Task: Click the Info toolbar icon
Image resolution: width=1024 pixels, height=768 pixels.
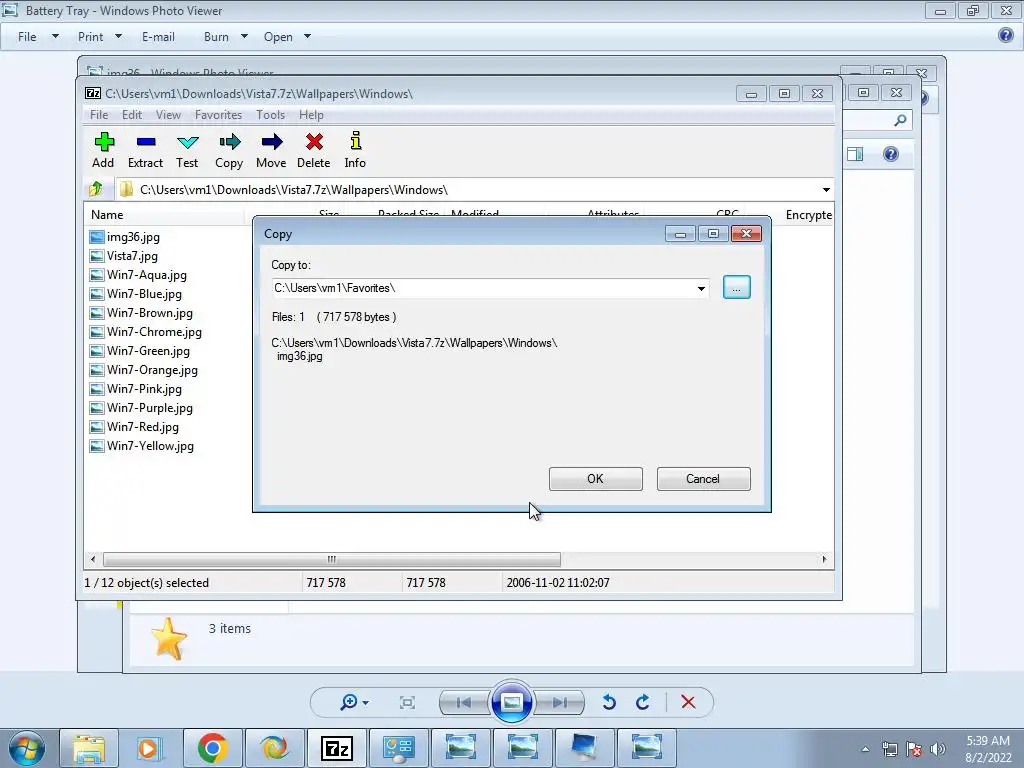Action: [x=355, y=140]
